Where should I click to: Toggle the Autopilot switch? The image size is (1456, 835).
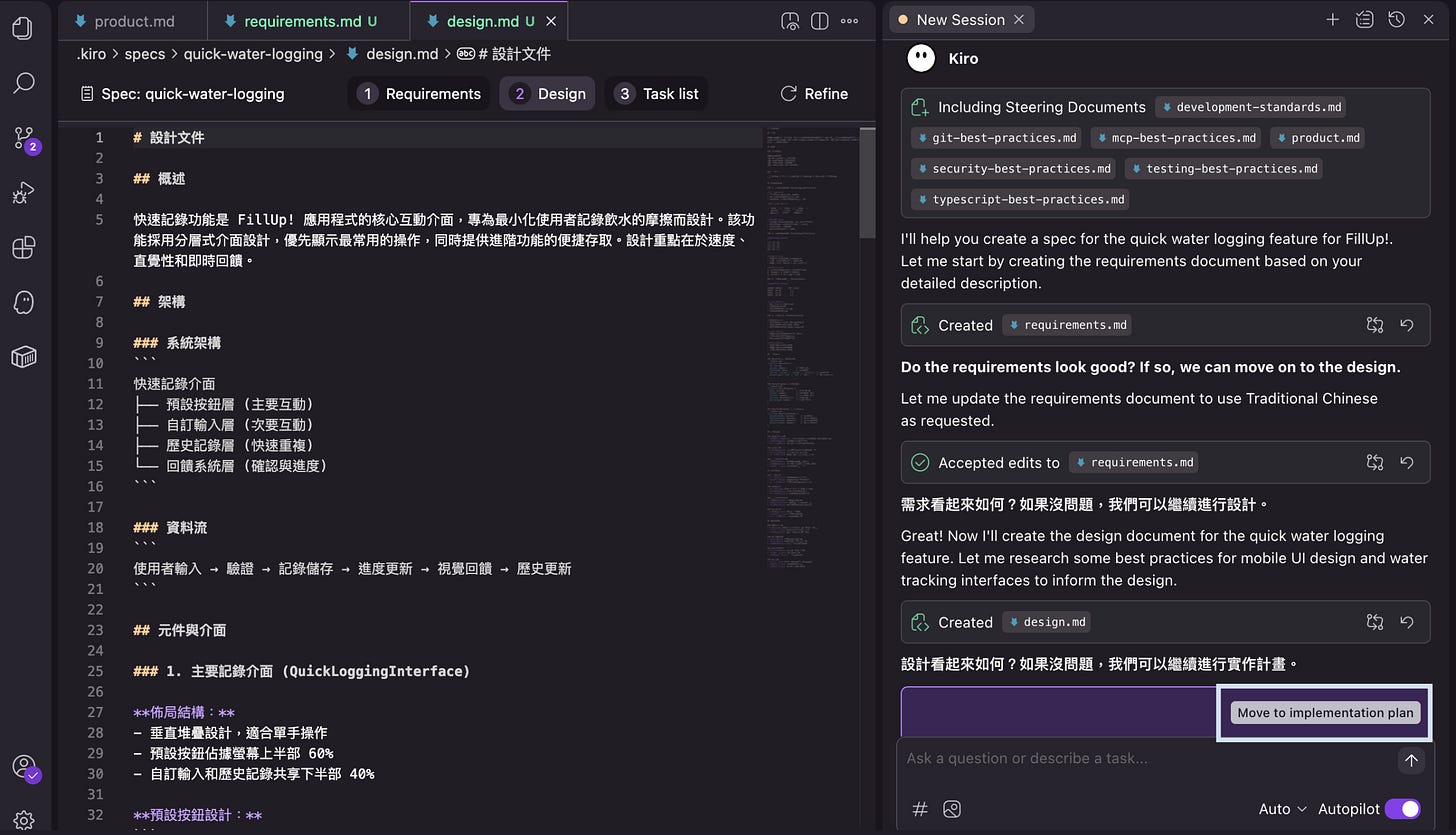coord(1402,809)
